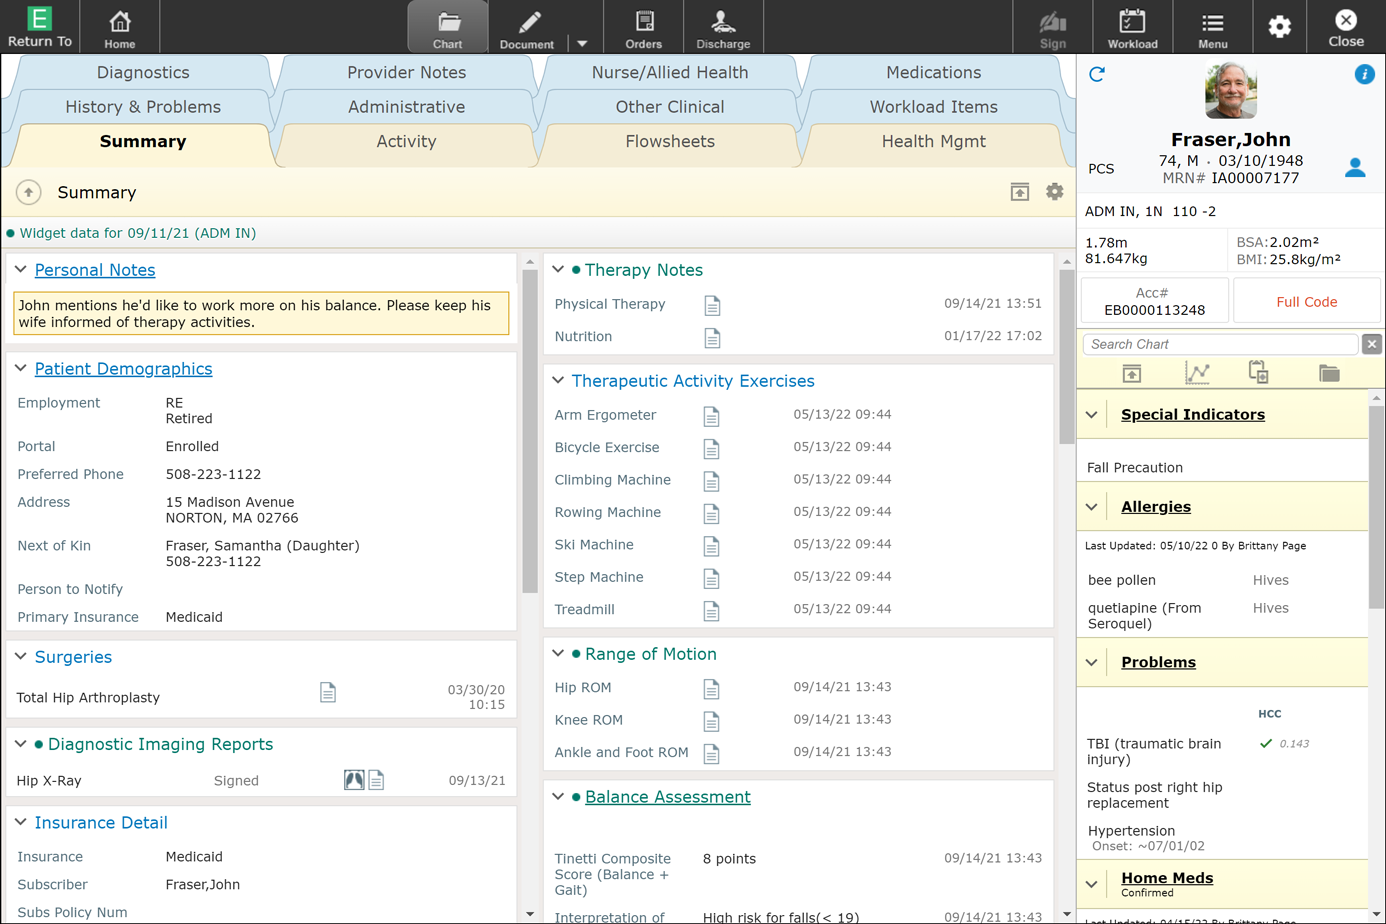Open the imaging viewer for the Hip X-Ray

pyautogui.click(x=354, y=780)
